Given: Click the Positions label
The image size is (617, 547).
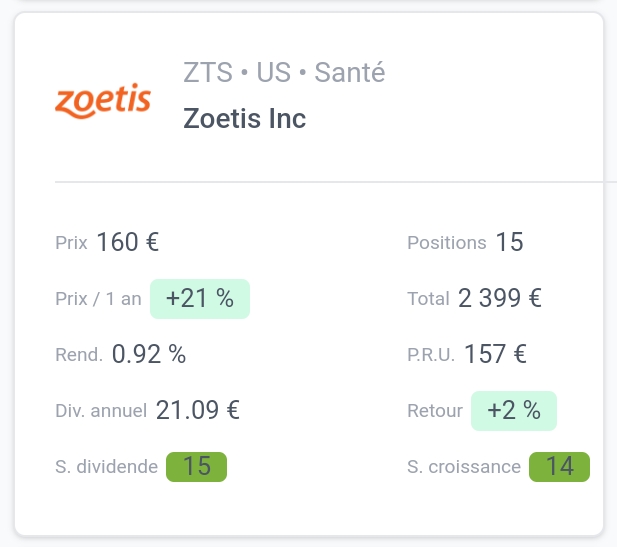Looking at the screenshot, I should pyautogui.click(x=447, y=242).
